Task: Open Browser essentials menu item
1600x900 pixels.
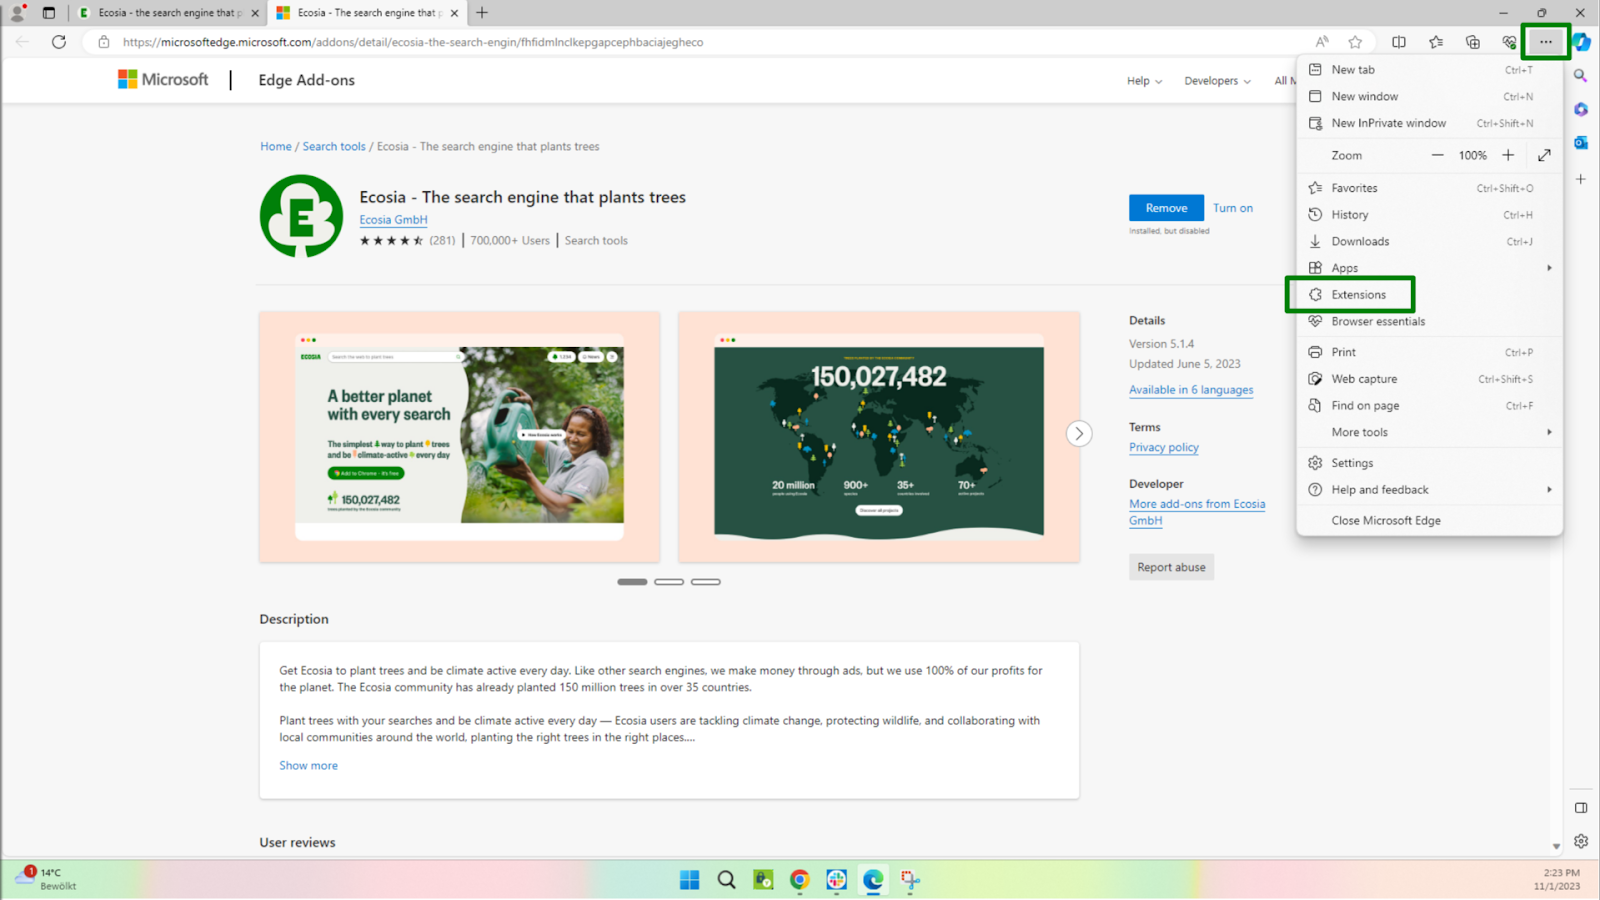Action: click(x=1429, y=322)
